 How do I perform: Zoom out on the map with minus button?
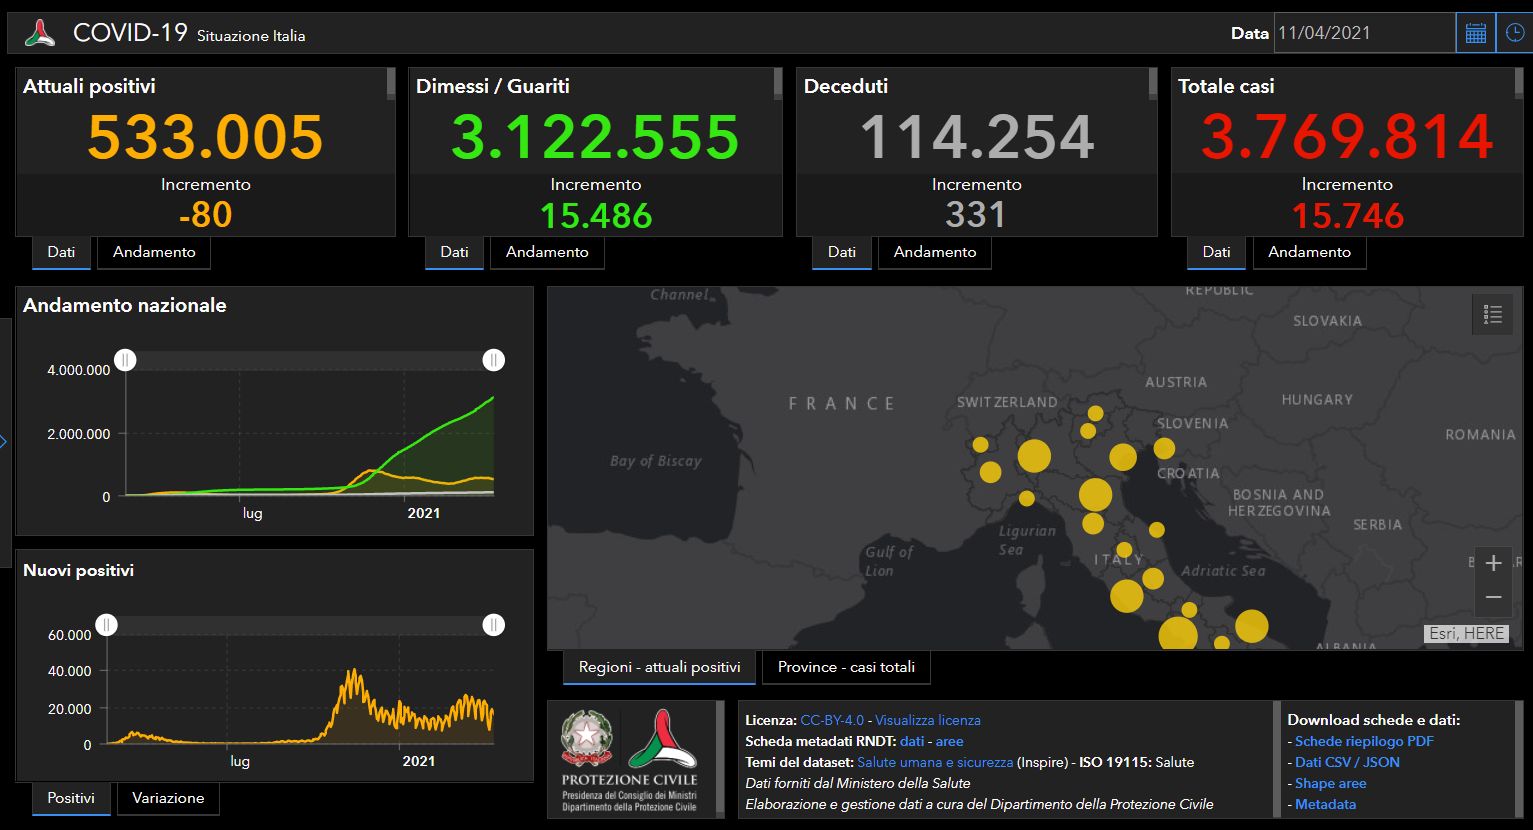tap(1493, 597)
